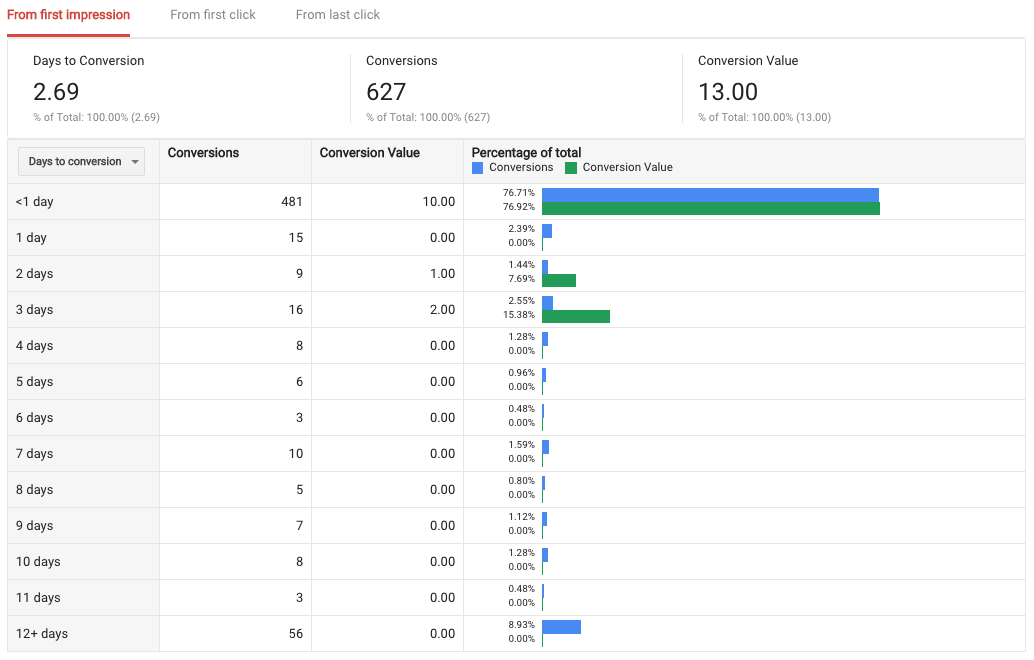Click the 7 days row label

pyautogui.click(x=35, y=454)
